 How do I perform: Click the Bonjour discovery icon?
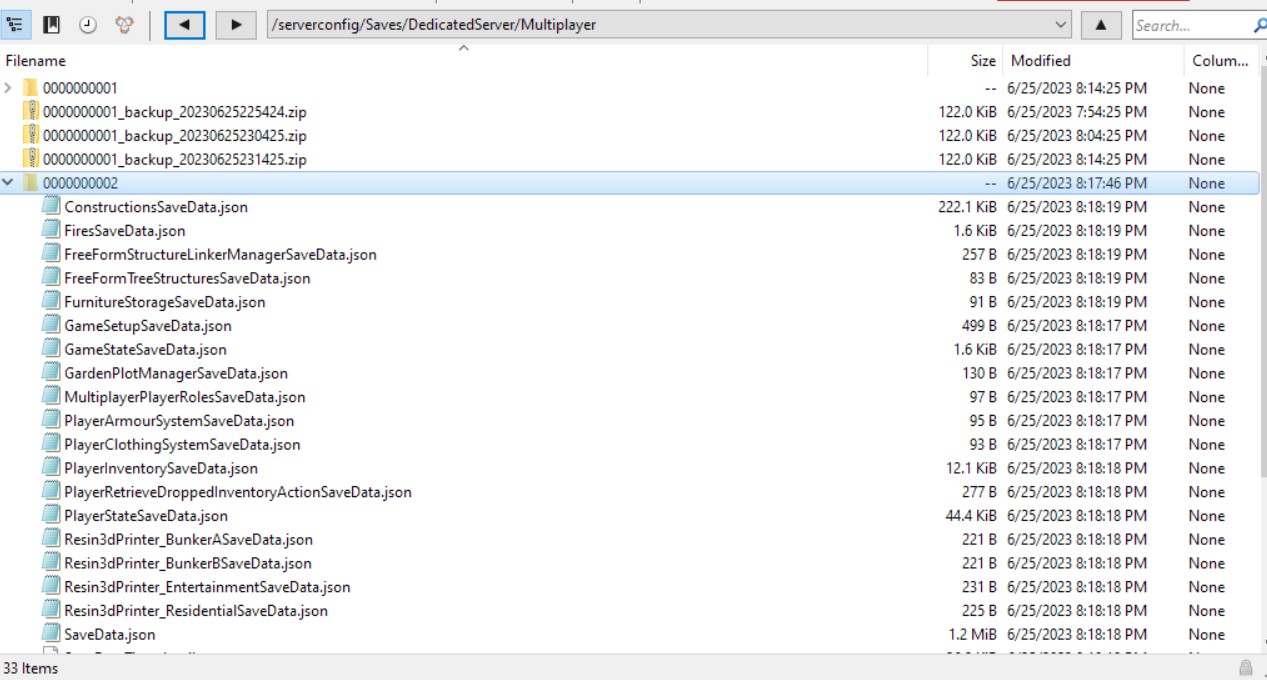(x=124, y=25)
